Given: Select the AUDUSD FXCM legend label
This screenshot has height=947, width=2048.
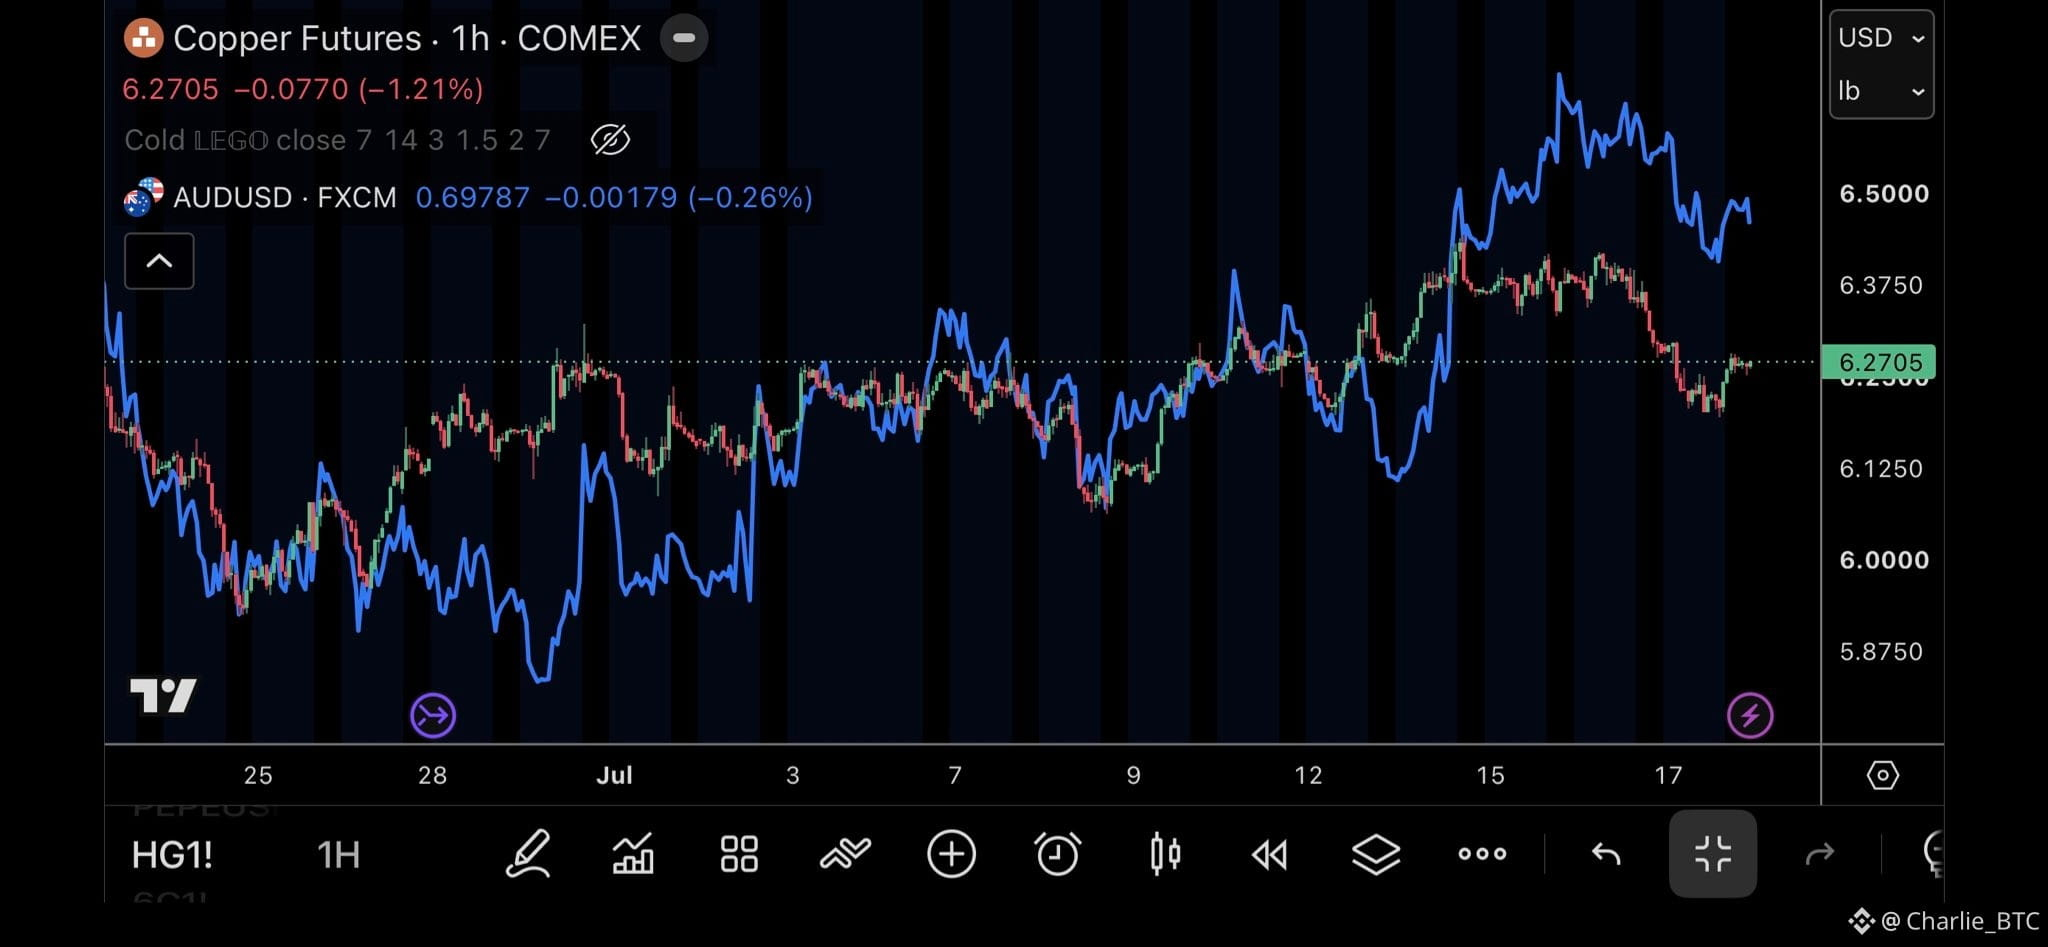Looking at the screenshot, I should pos(285,197).
